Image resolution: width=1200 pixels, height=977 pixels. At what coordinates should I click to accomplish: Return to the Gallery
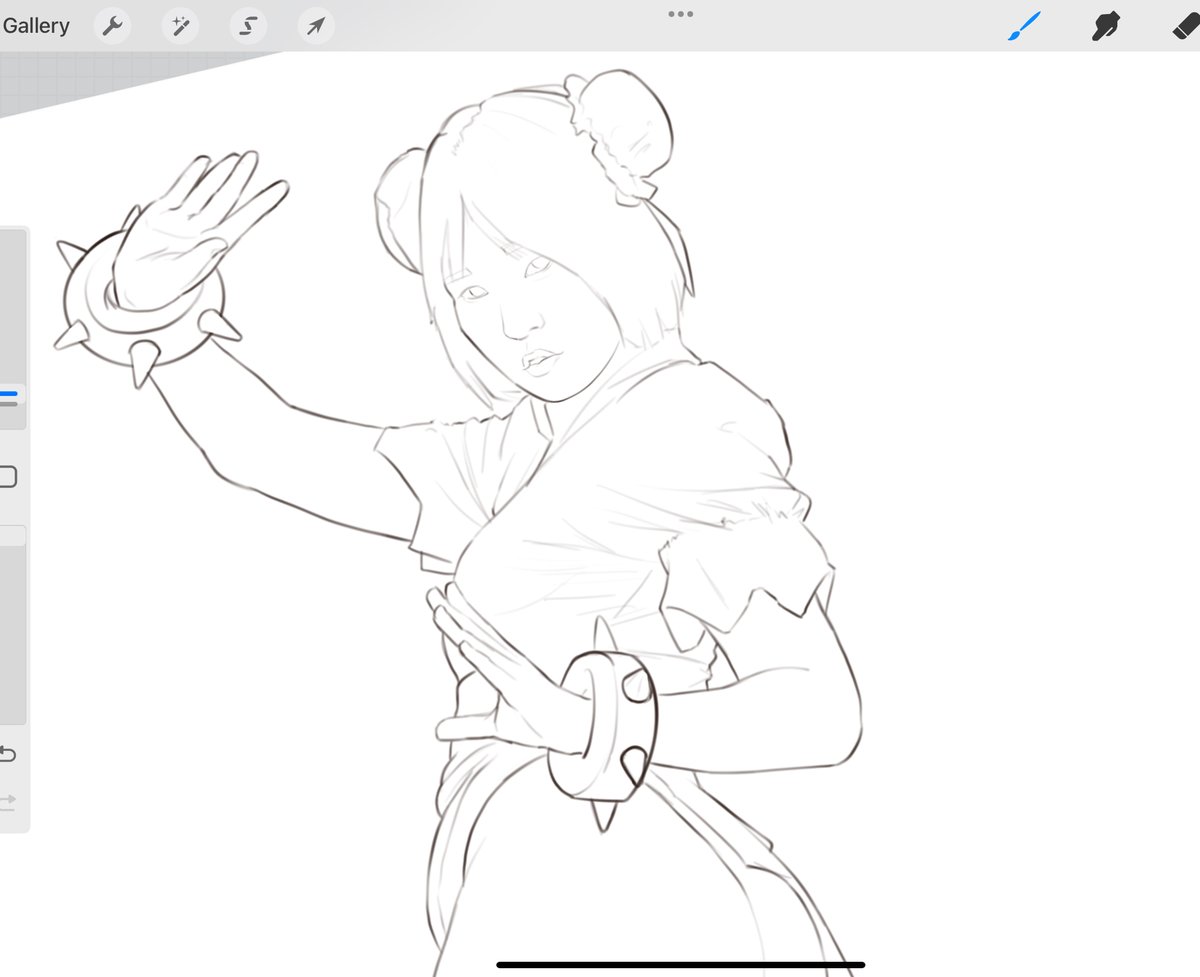pyautogui.click(x=37, y=26)
